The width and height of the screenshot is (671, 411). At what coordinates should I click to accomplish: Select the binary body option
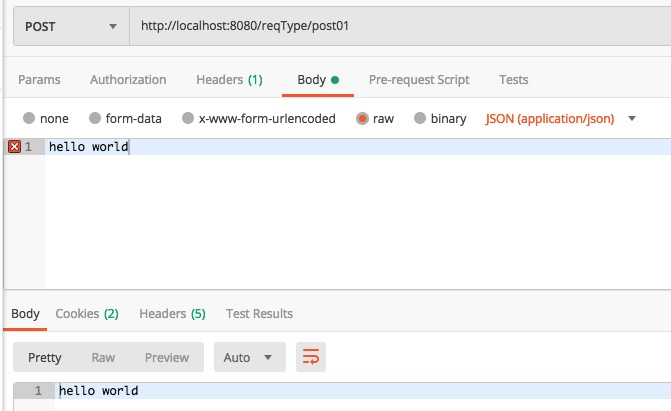pos(420,118)
